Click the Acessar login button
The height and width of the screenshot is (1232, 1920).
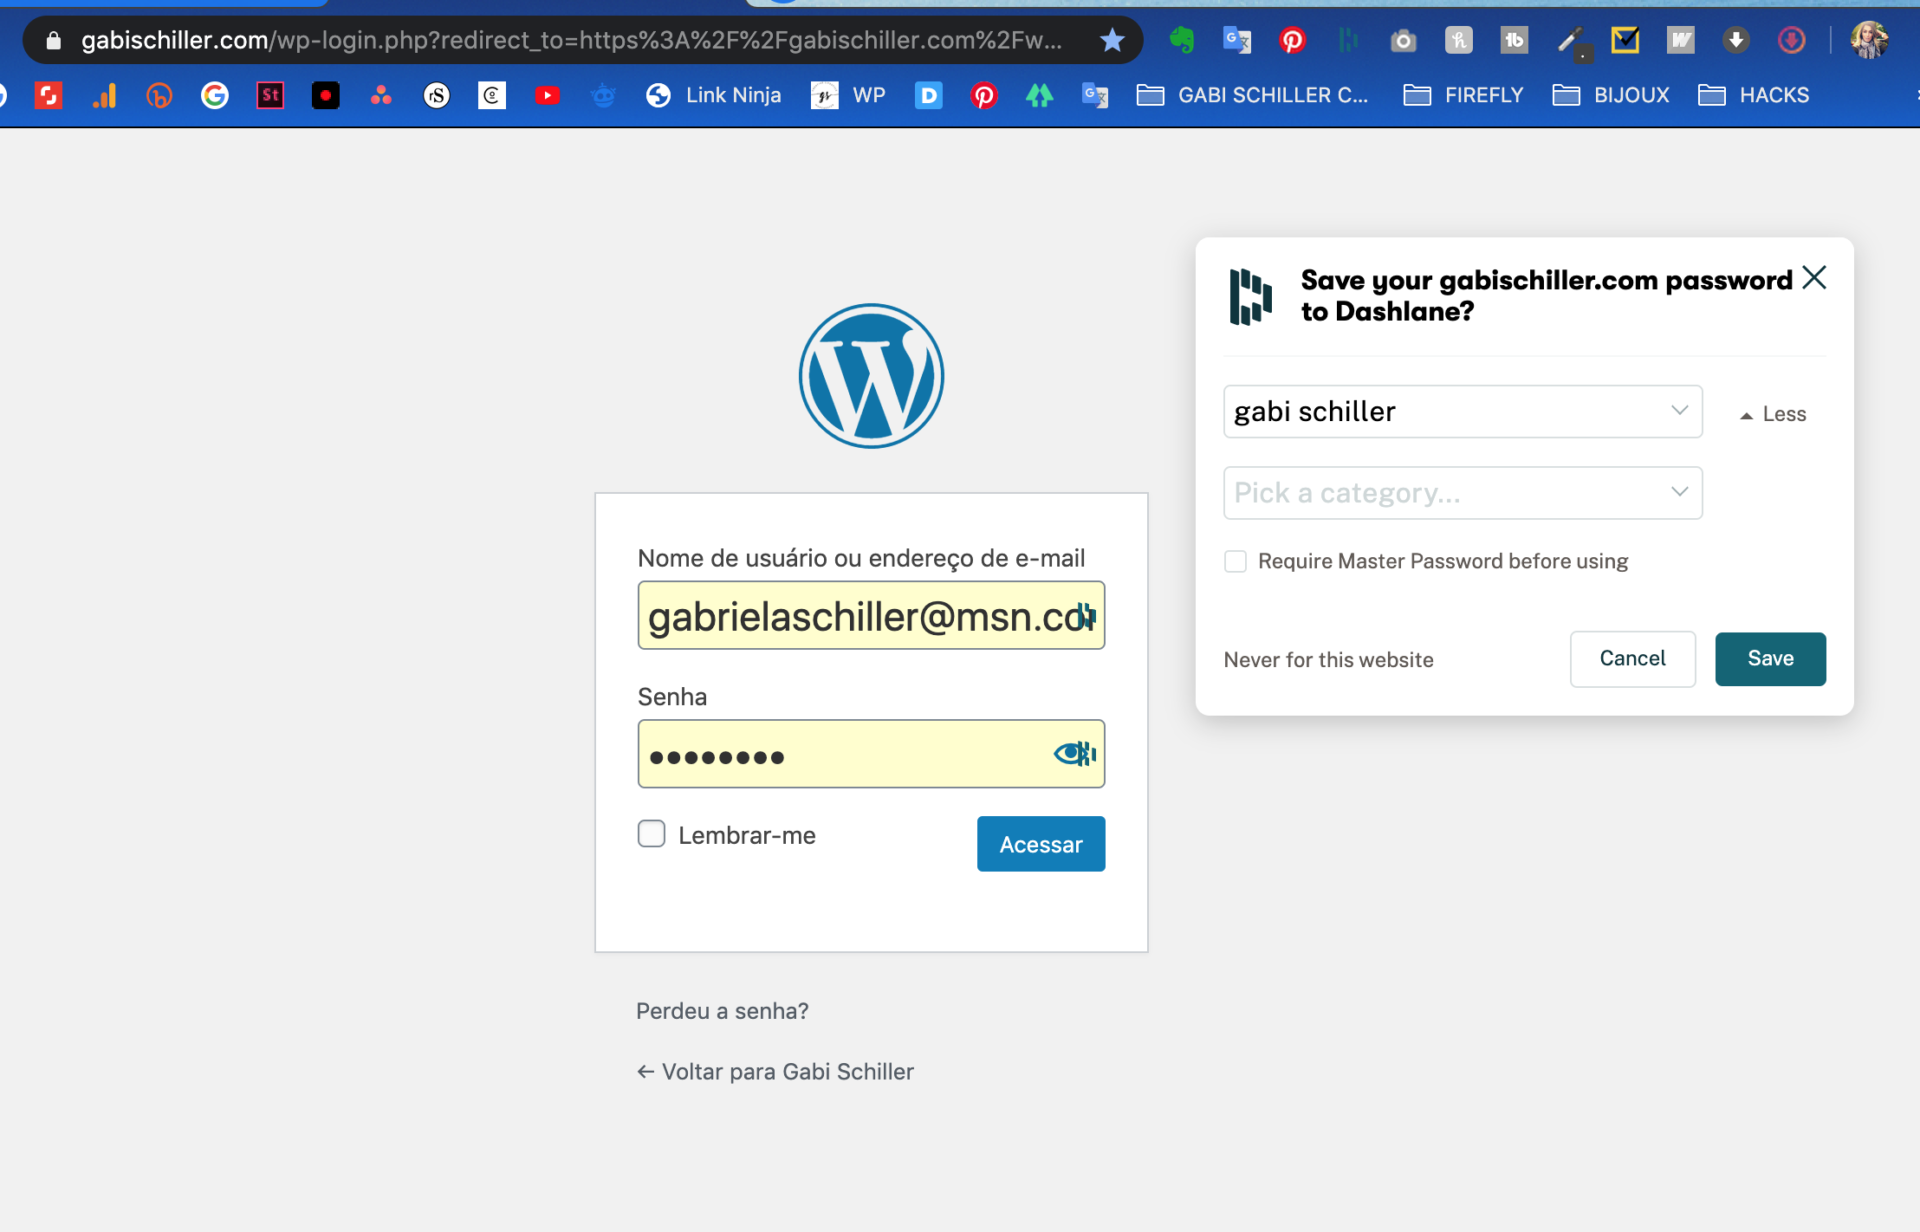(1040, 844)
